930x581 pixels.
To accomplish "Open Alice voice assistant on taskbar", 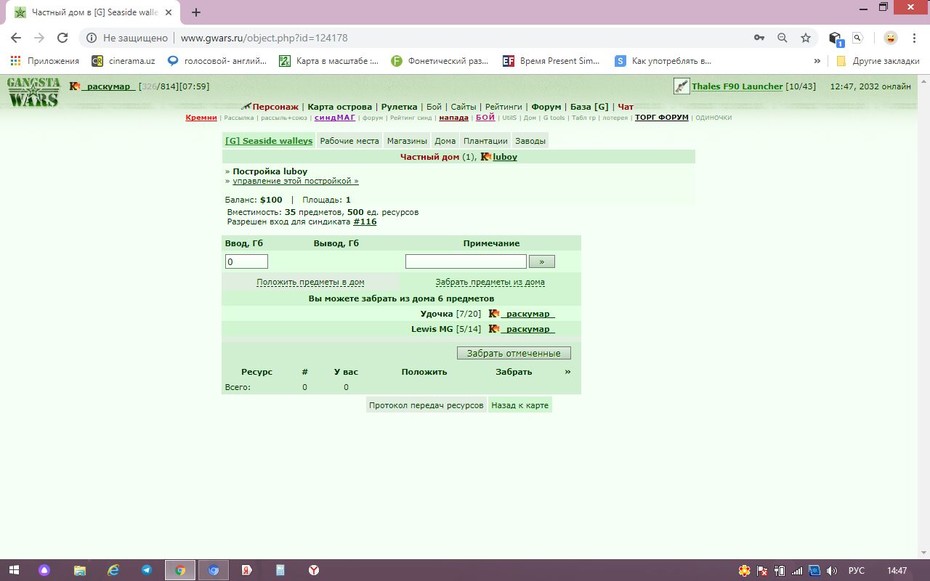I will tap(44, 570).
